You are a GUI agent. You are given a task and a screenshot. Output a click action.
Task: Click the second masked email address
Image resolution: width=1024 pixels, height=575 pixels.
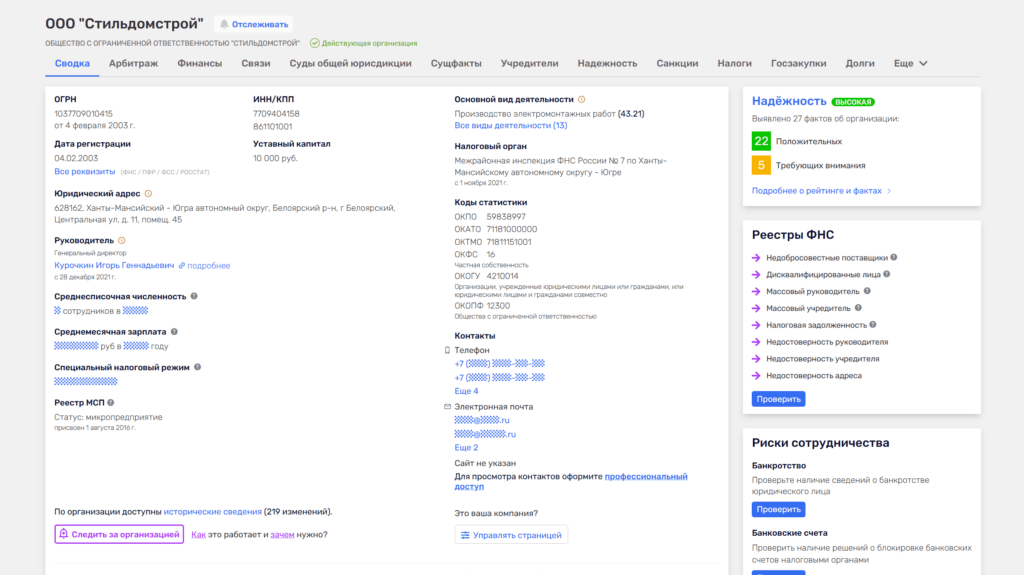(x=485, y=435)
